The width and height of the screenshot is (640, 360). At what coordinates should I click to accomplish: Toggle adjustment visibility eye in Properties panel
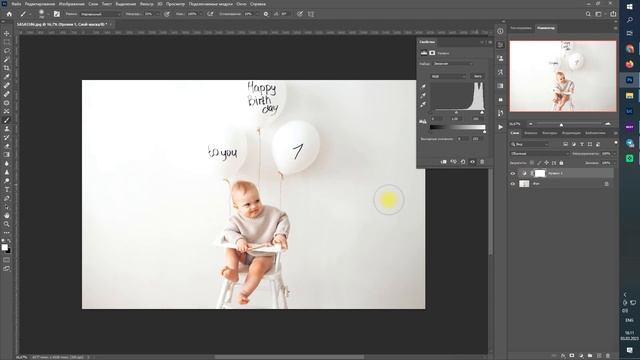[x=473, y=162]
